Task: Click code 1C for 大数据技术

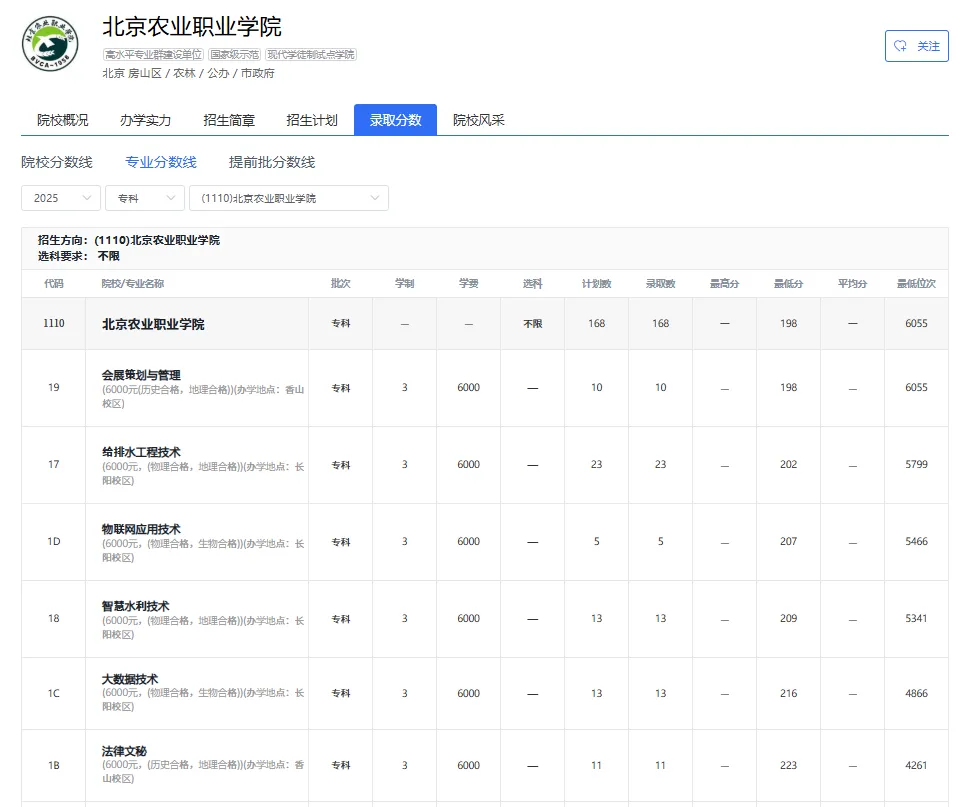Action: pos(53,693)
